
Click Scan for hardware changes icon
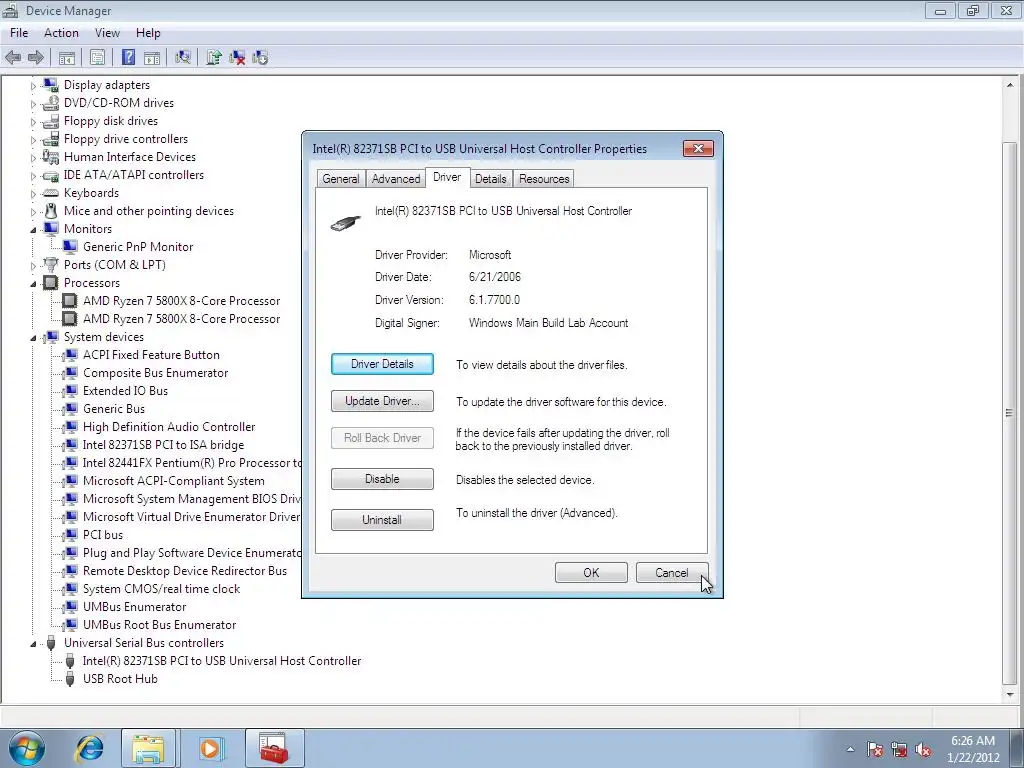tap(183, 57)
